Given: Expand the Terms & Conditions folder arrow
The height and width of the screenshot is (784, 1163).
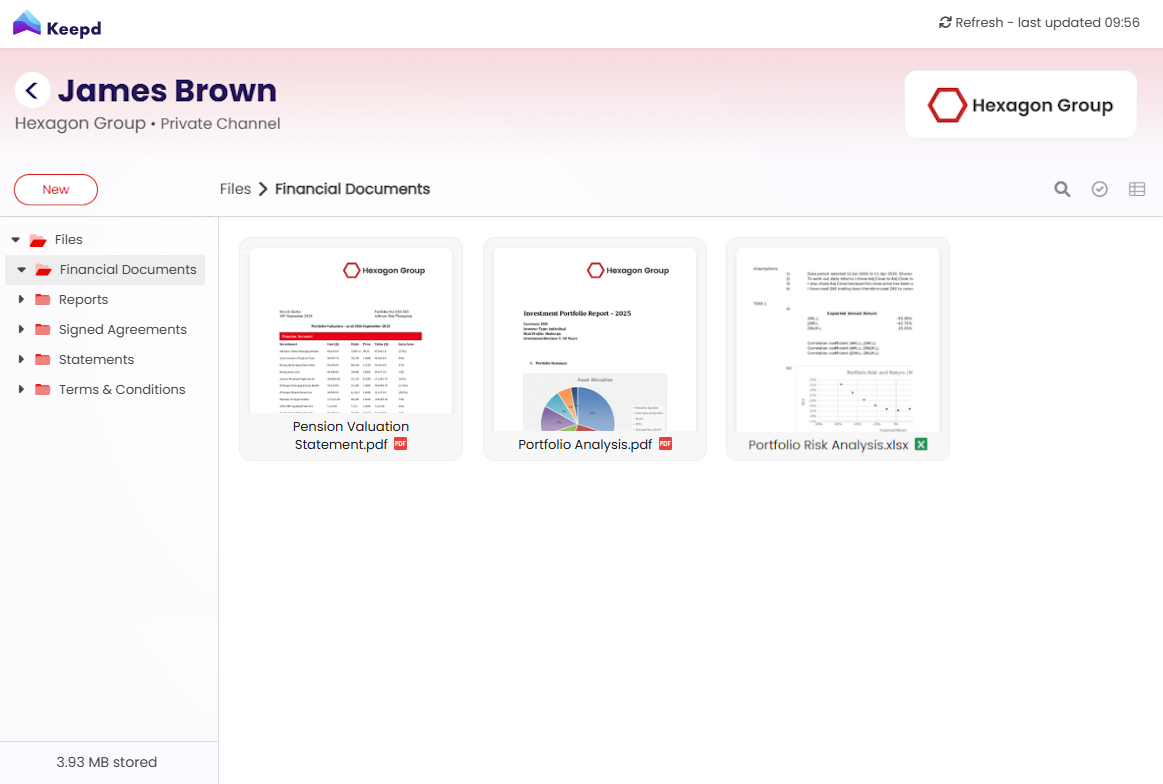Looking at the screenshot, I should click(21, 389).
